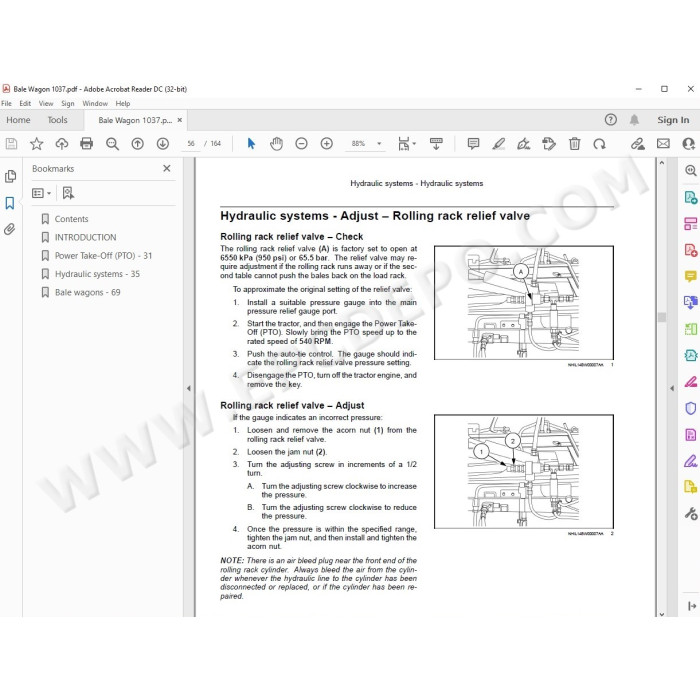Viewport: 700px width, 700px height.
Task: Go to next page arrow
Action: [x=162, y=144]
